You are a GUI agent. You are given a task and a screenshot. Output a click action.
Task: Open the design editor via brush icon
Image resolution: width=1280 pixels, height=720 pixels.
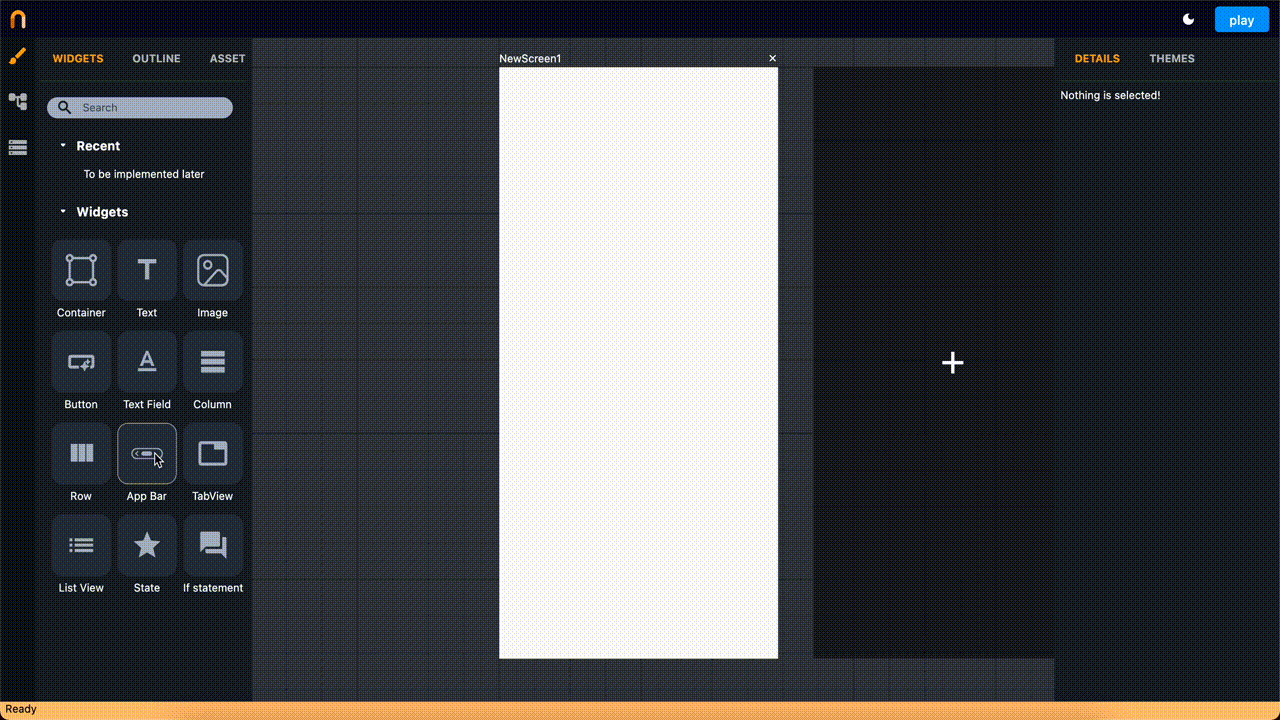17,56
